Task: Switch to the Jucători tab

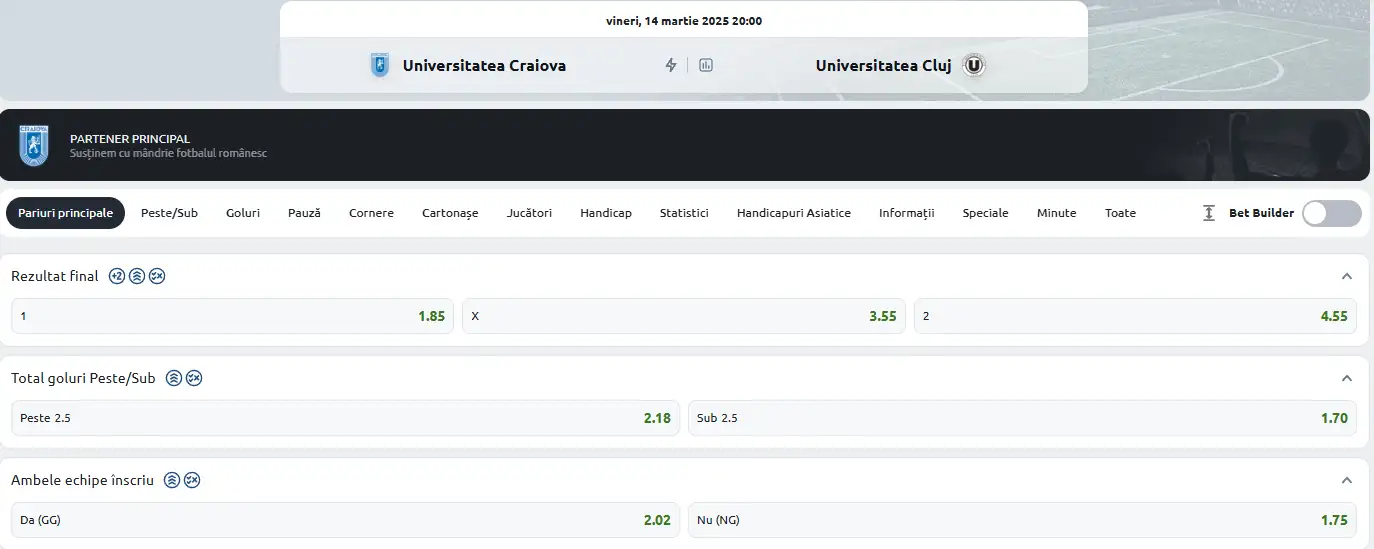Action: coord(529,213)
